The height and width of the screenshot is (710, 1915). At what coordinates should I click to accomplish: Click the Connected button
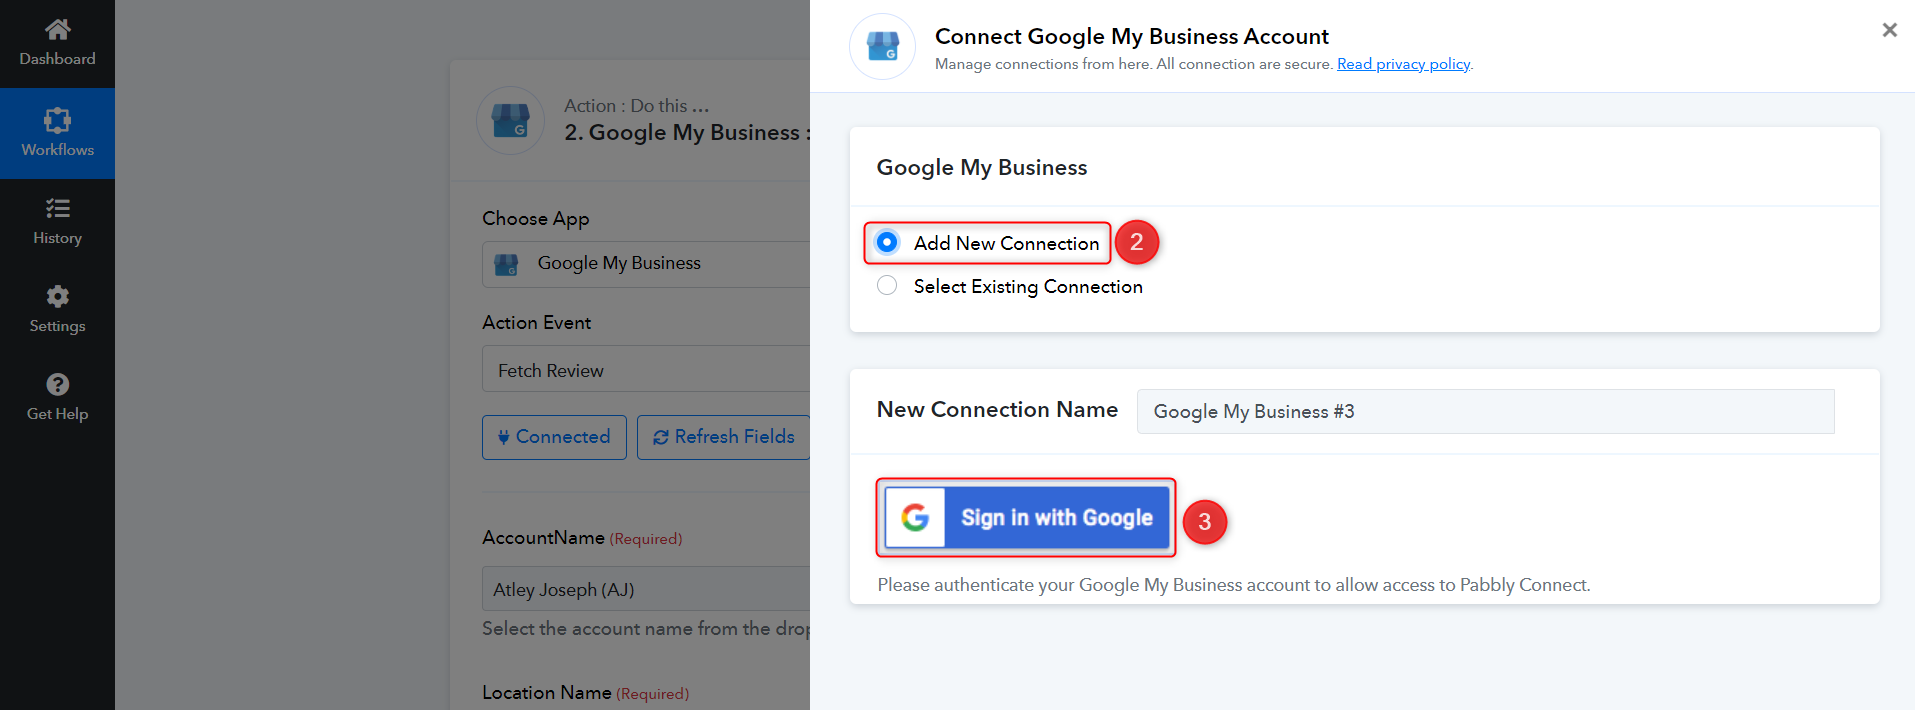[x=554, y=437]
